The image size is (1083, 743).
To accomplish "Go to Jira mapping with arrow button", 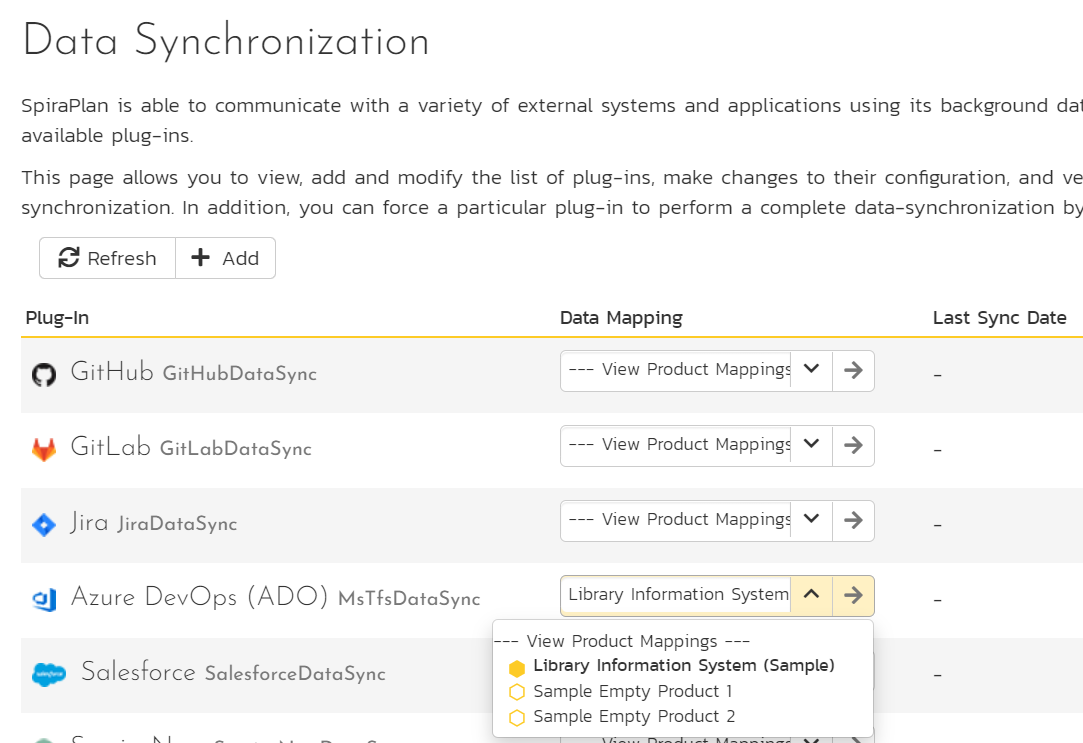I will [854, 521].
